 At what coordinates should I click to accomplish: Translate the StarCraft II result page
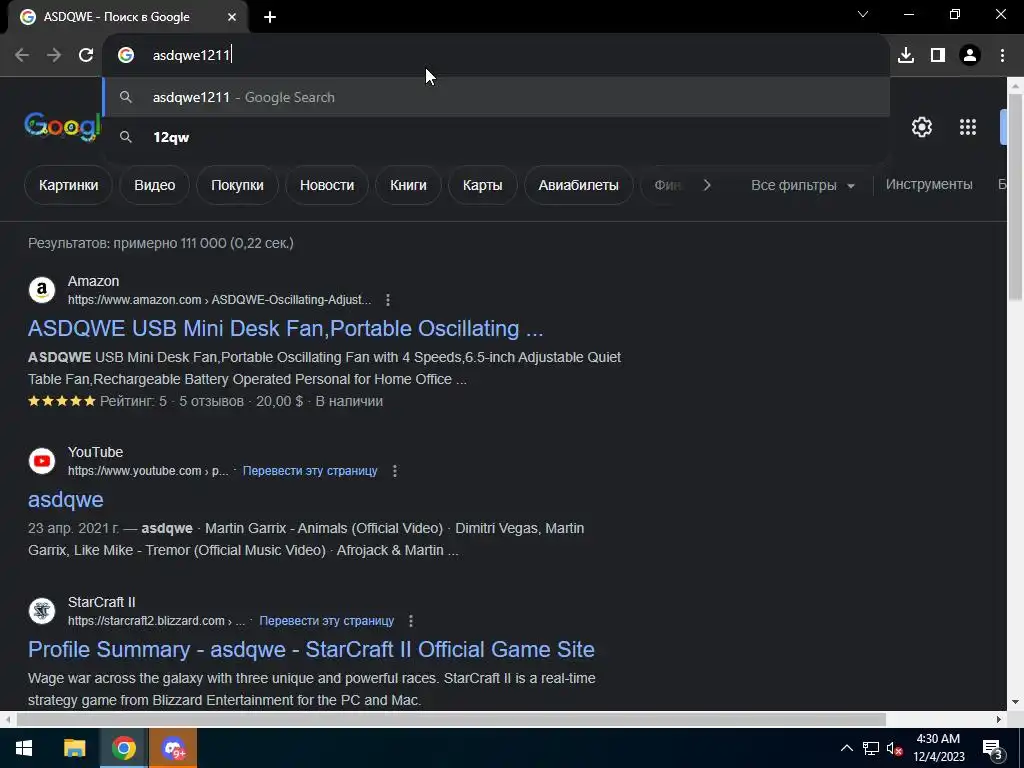click(327, 621)
